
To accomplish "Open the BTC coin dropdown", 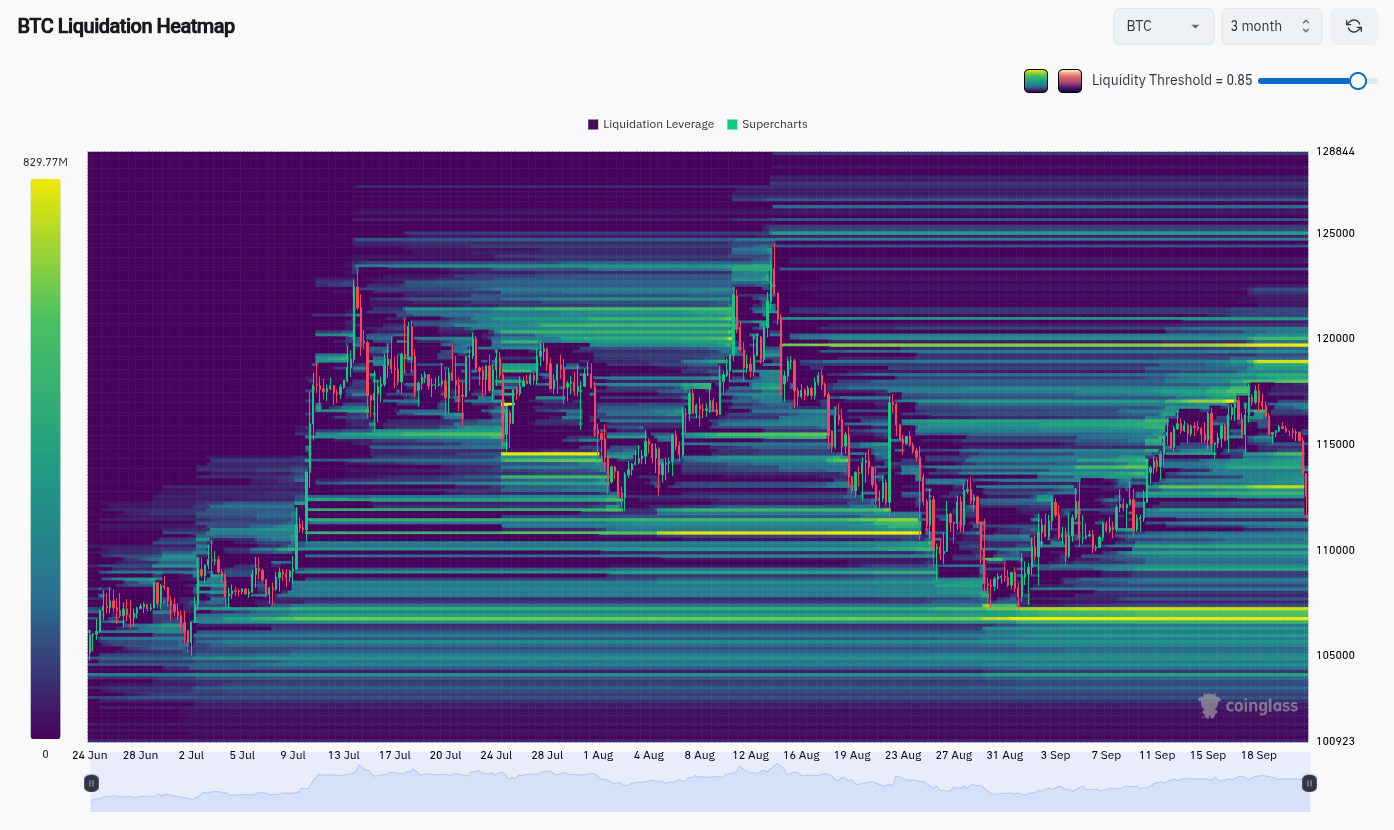I will [1163, 26].
